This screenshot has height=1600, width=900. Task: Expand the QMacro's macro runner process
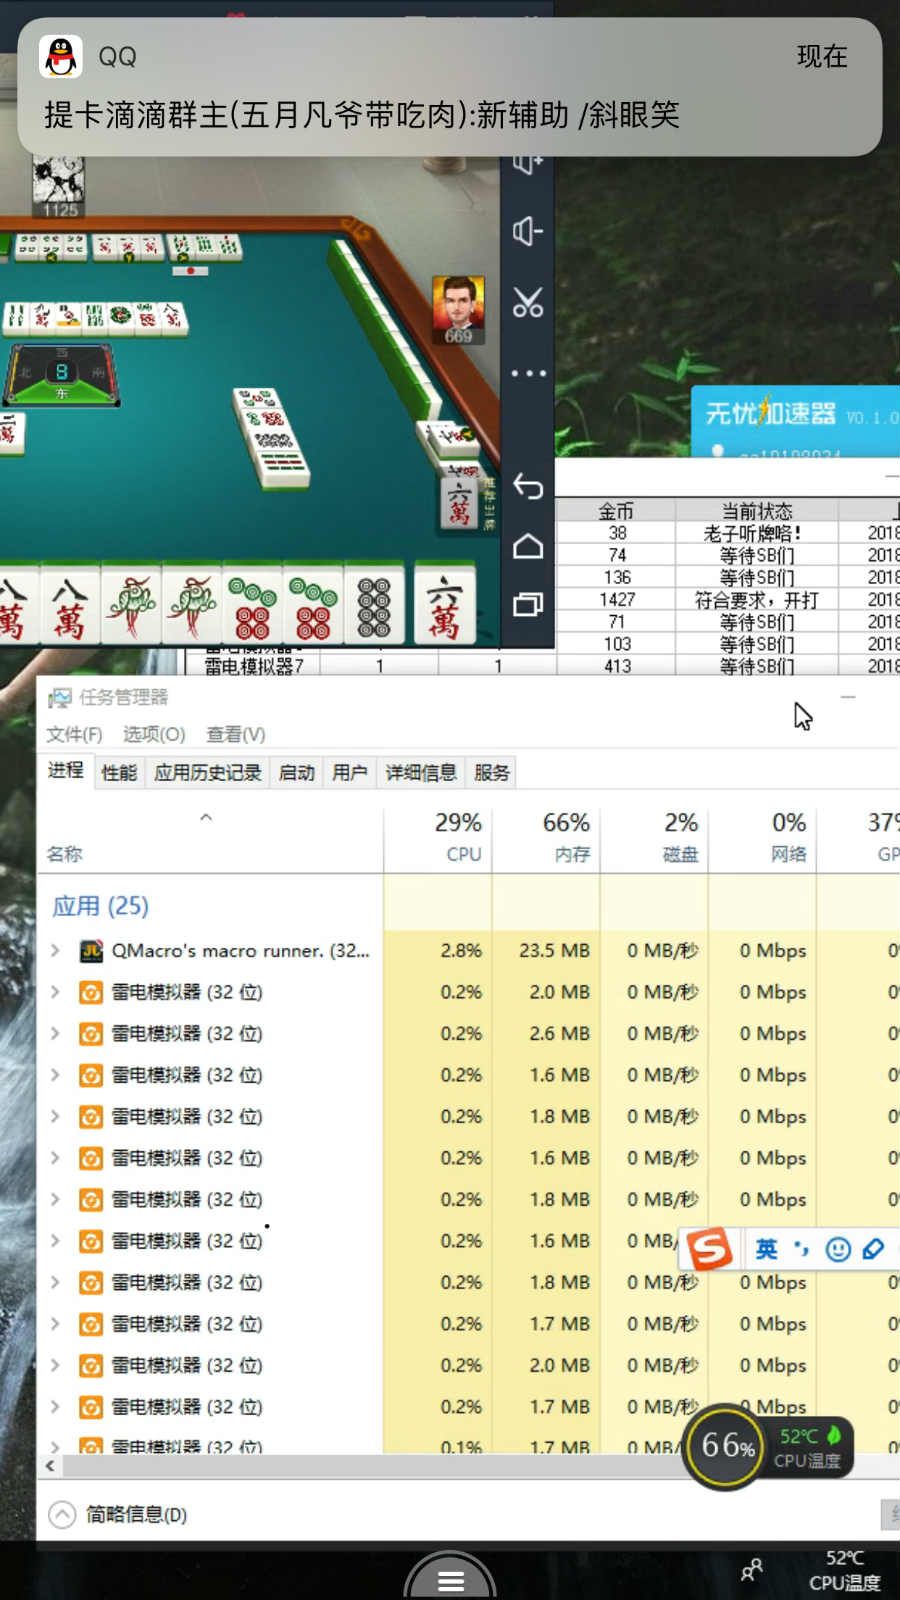tap(56, 951)
